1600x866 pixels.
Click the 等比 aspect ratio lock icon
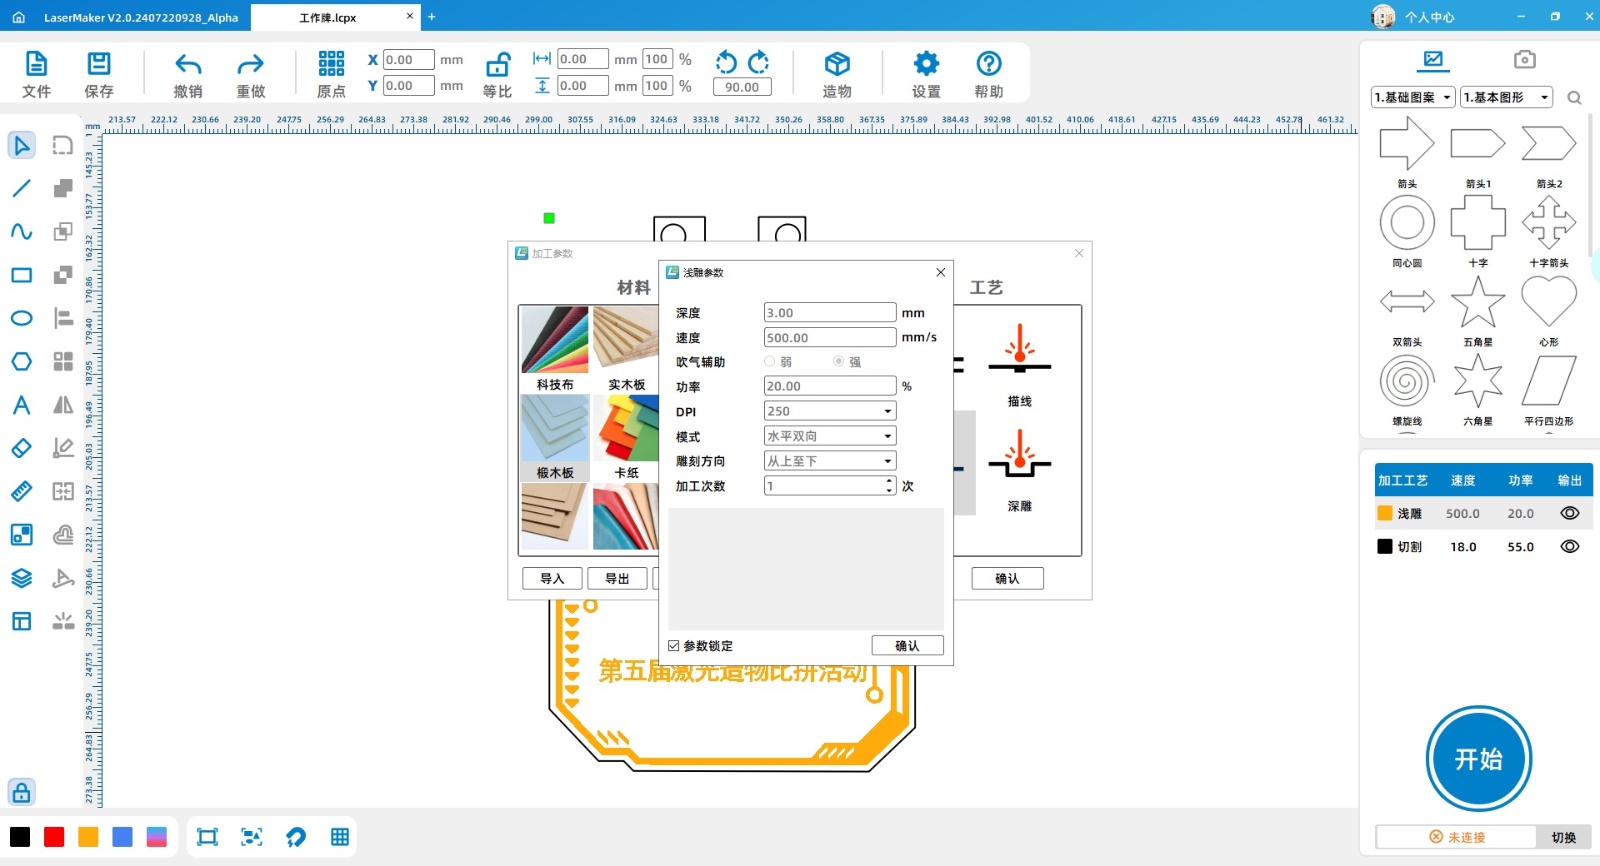pyautogui.click(x=497, y=66)
